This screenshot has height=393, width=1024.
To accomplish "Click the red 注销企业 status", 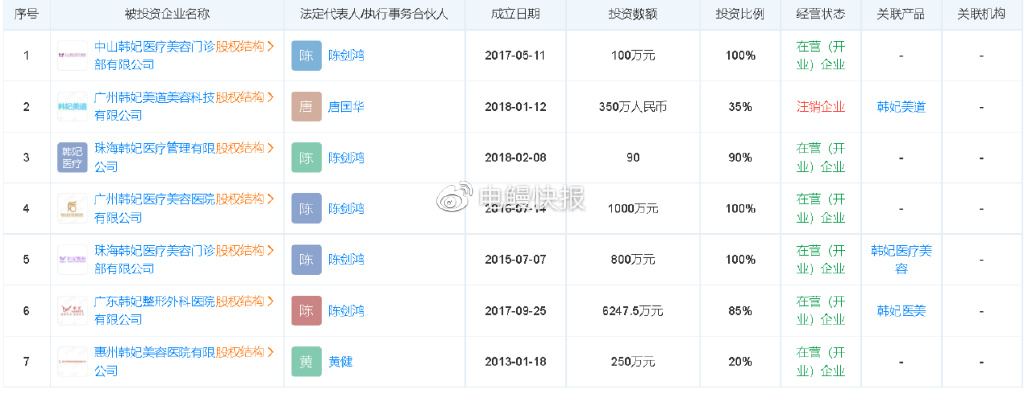I will (821, 106).
